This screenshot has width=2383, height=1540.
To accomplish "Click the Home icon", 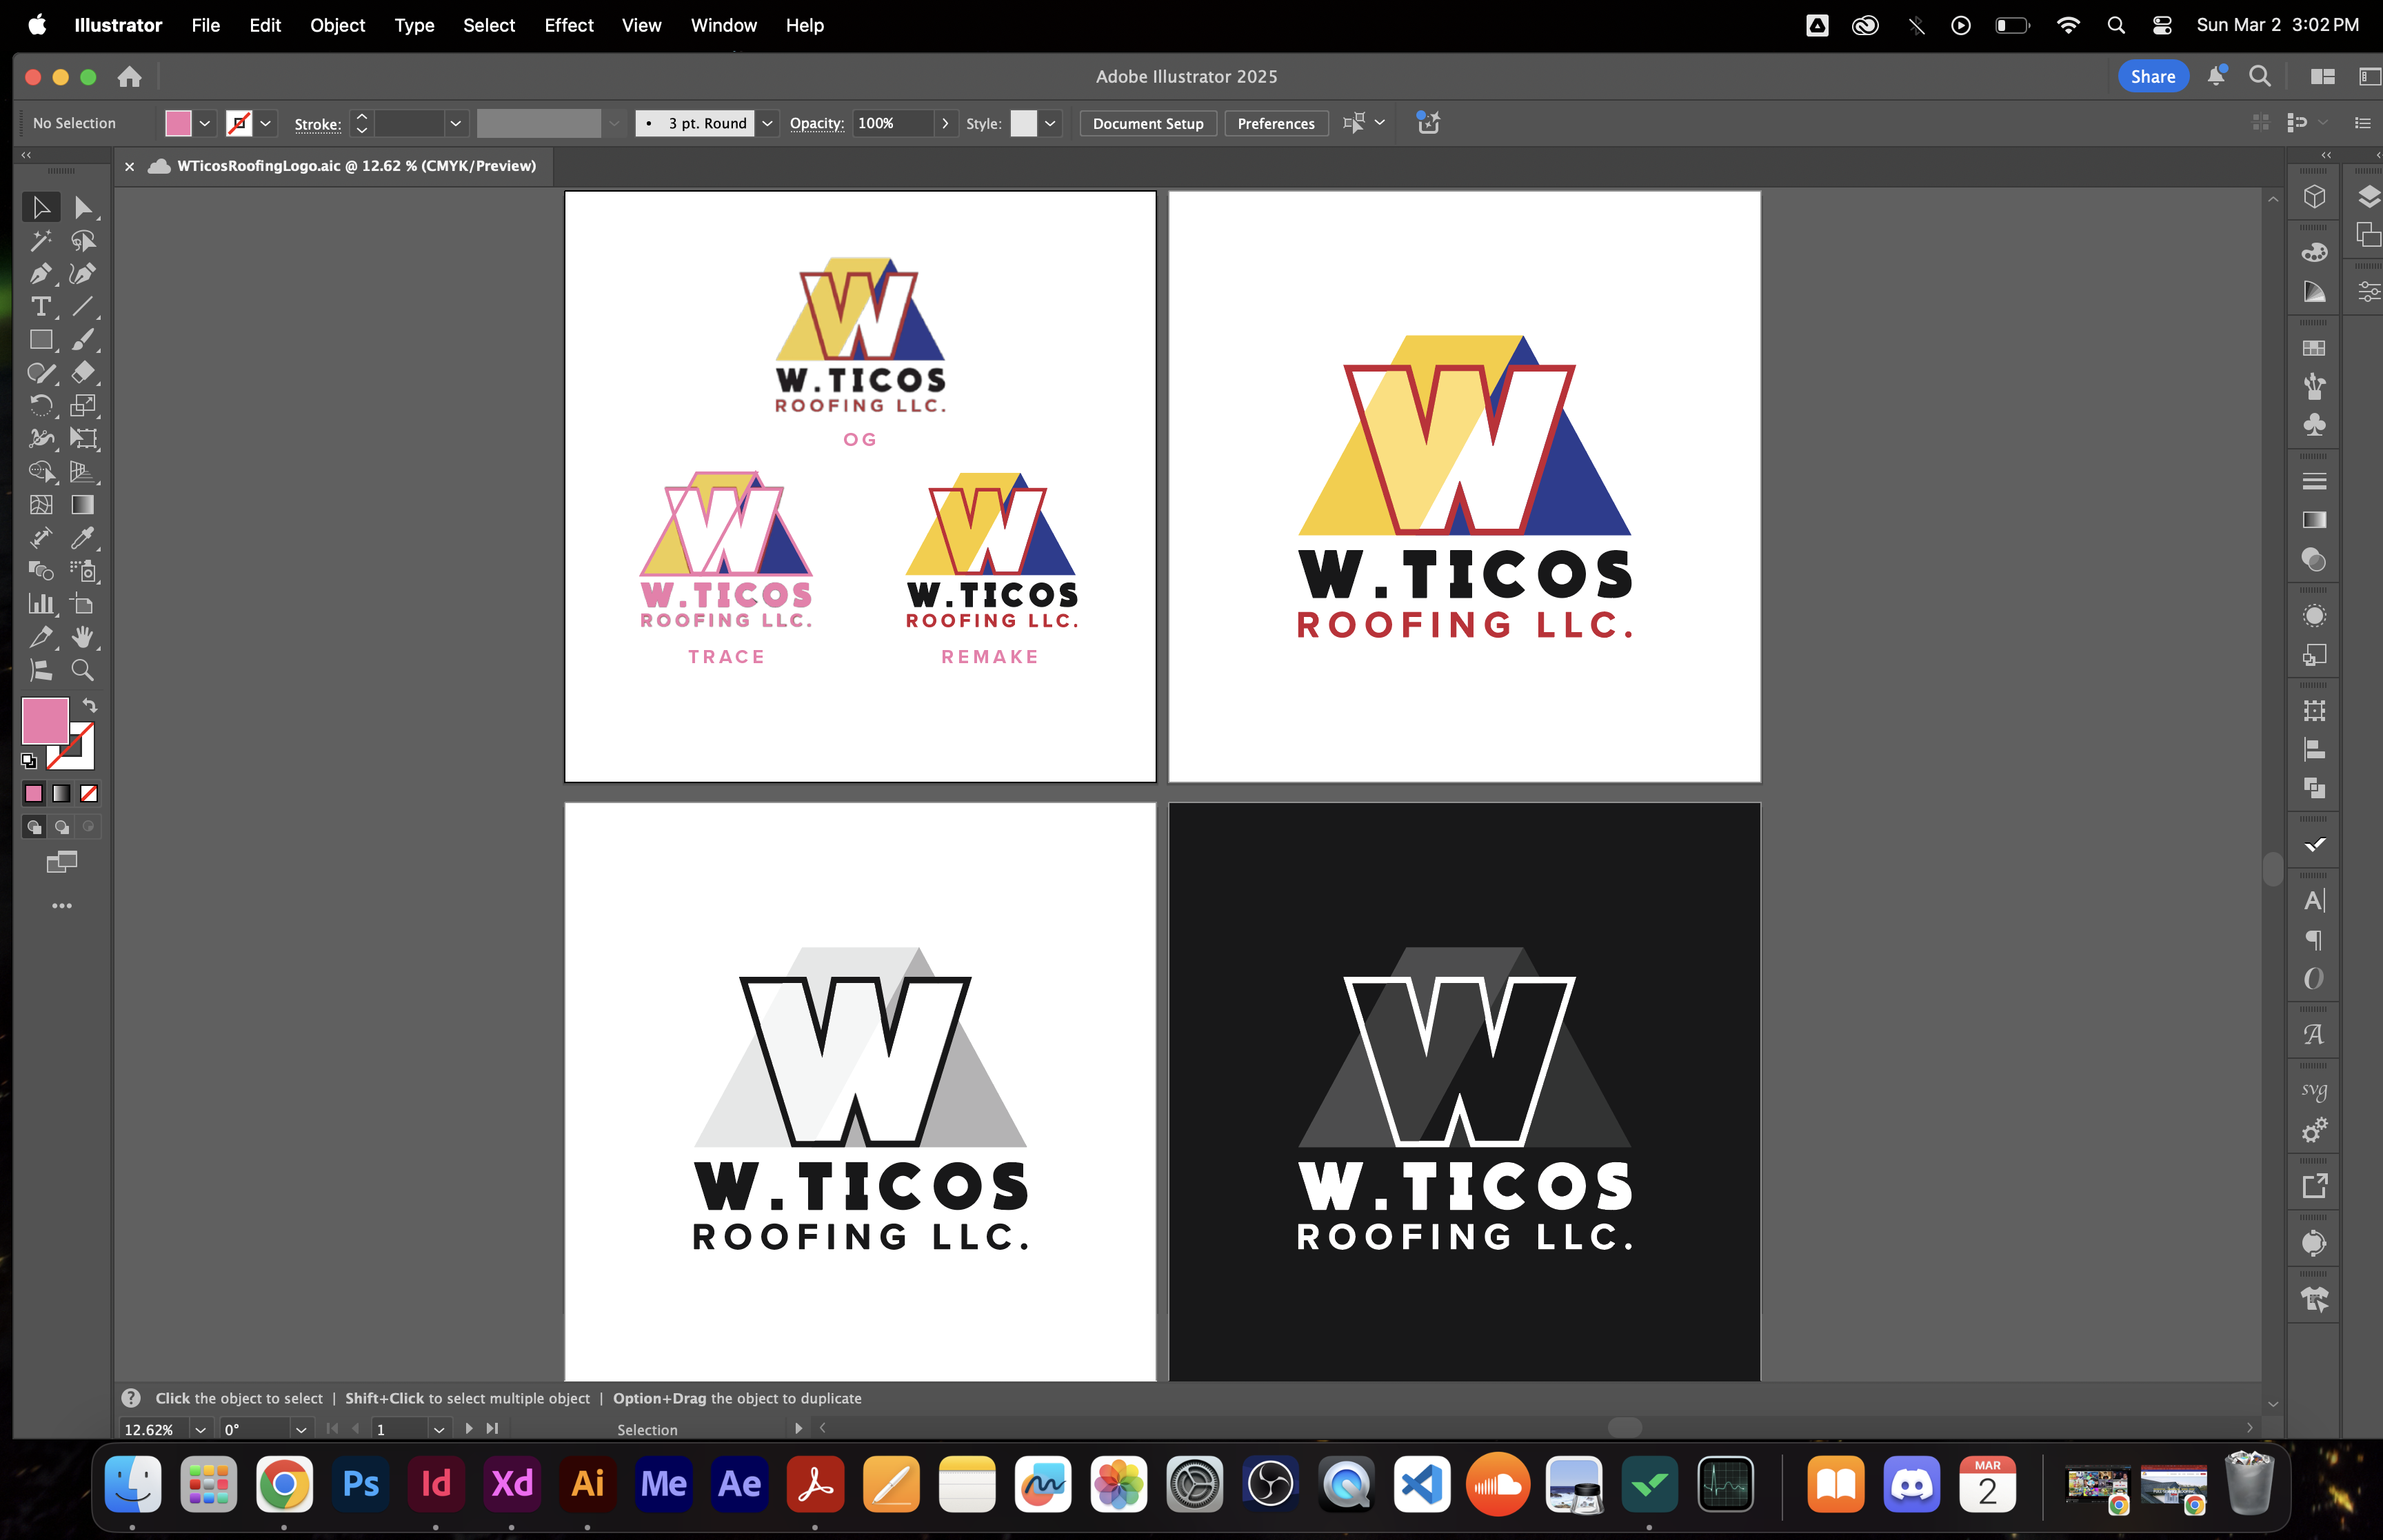I will [129, 76].
